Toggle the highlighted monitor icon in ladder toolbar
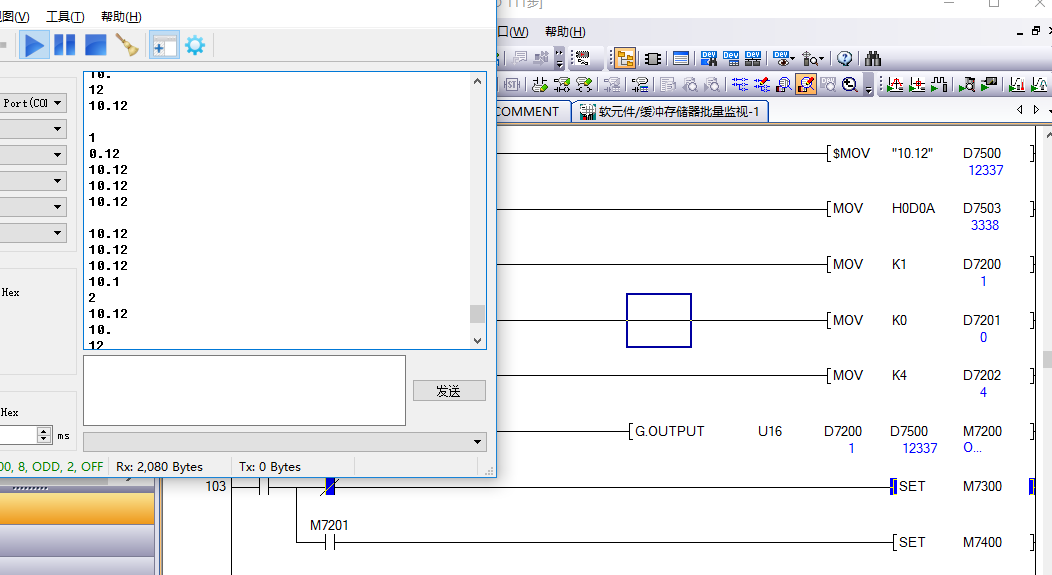Screen dimensions: 1052x575 (x=805, y=85)
